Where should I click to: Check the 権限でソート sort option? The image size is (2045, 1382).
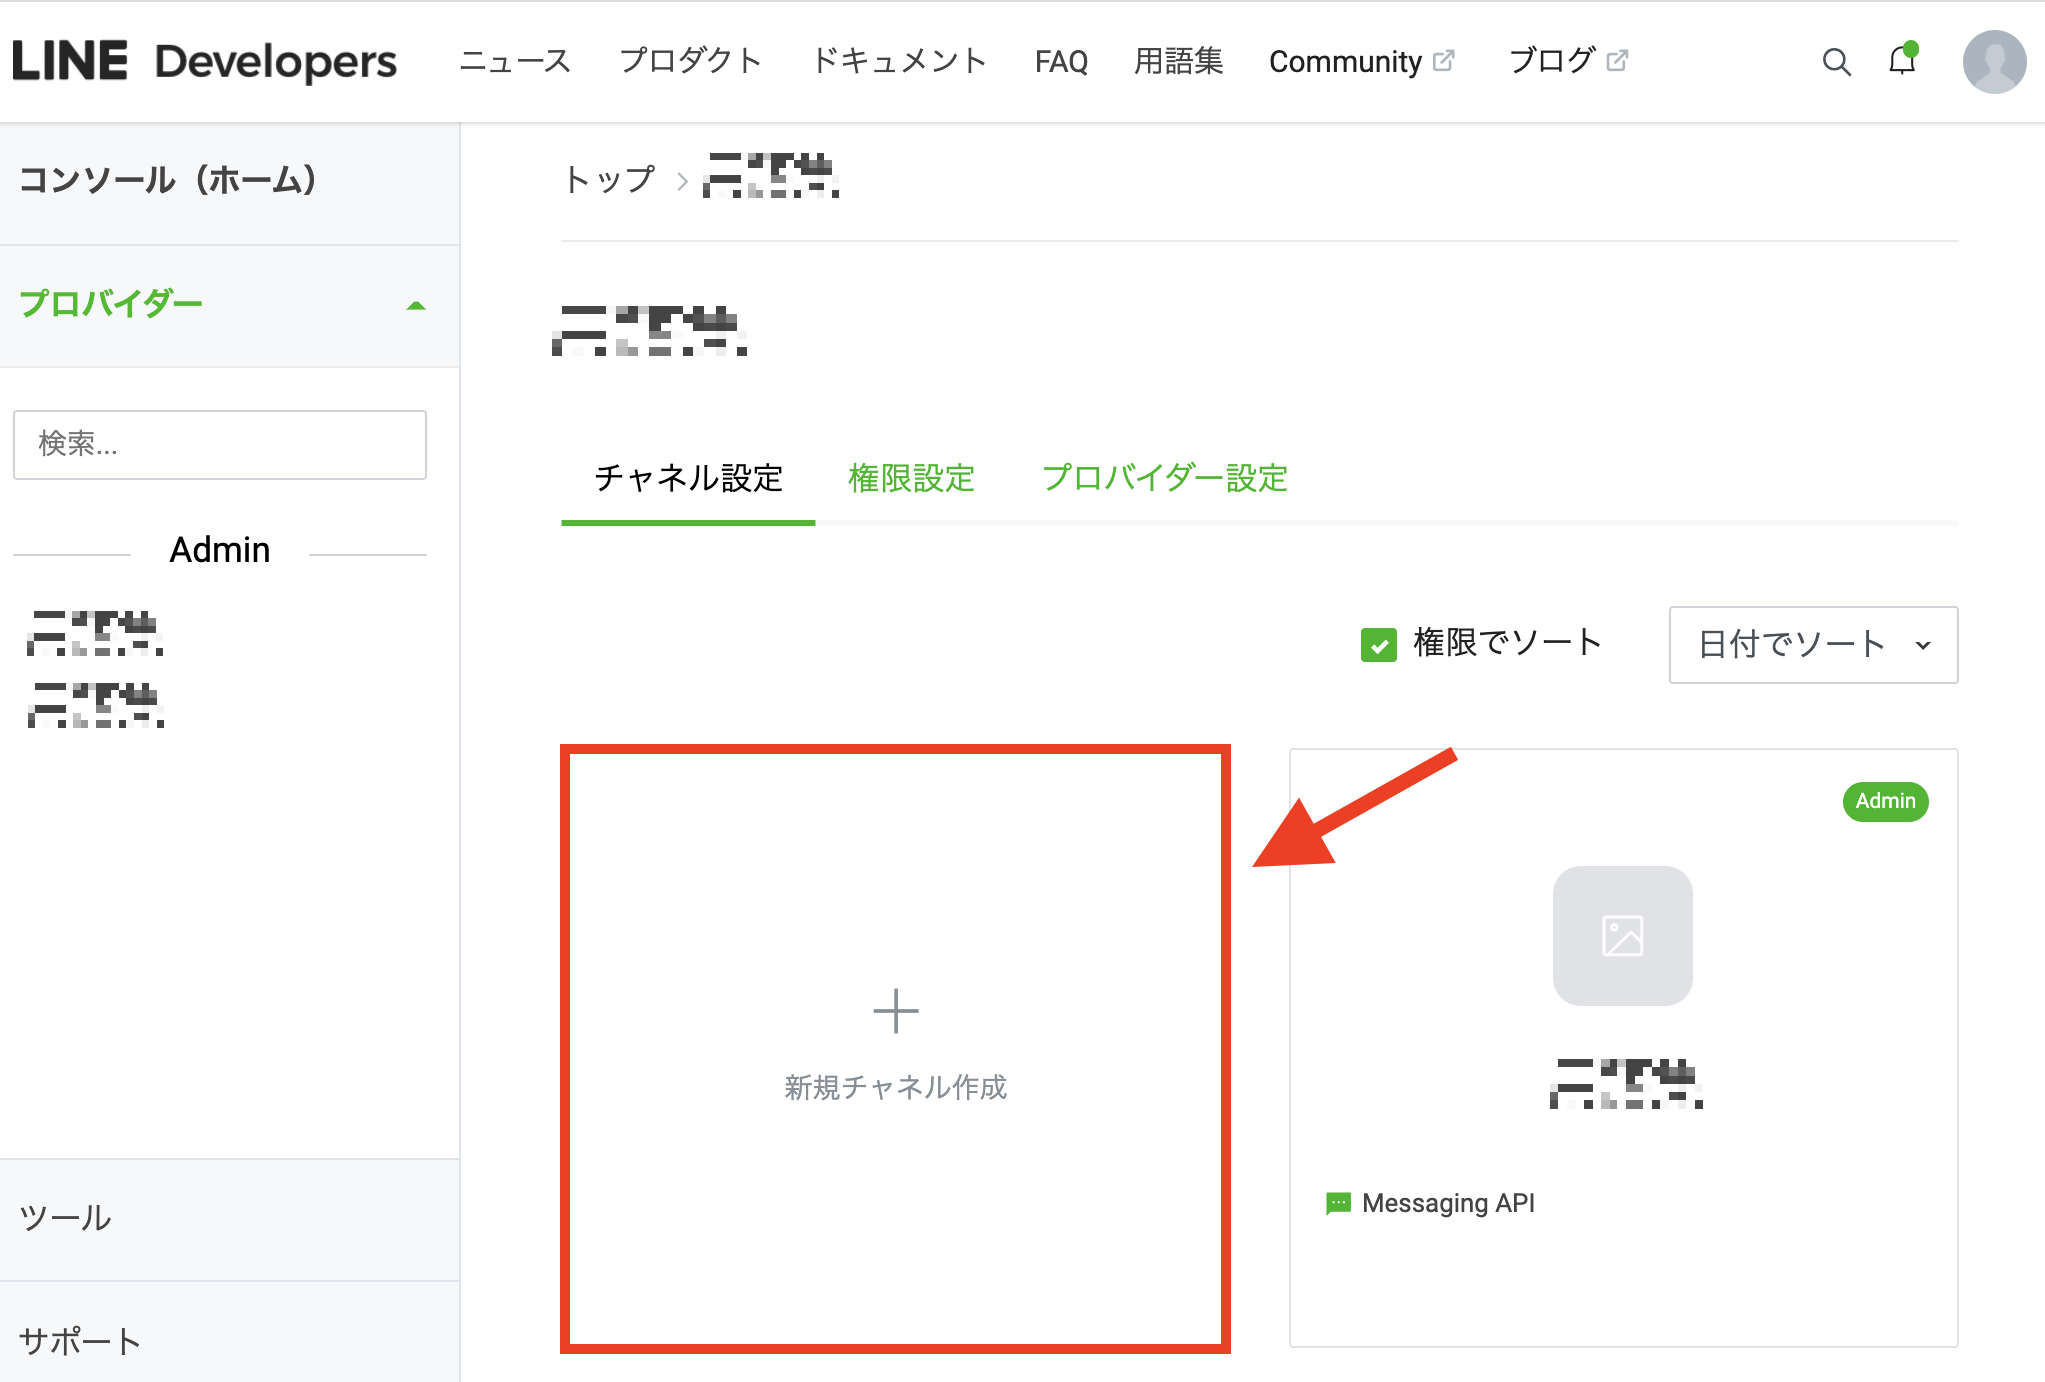click(1376, 645)
